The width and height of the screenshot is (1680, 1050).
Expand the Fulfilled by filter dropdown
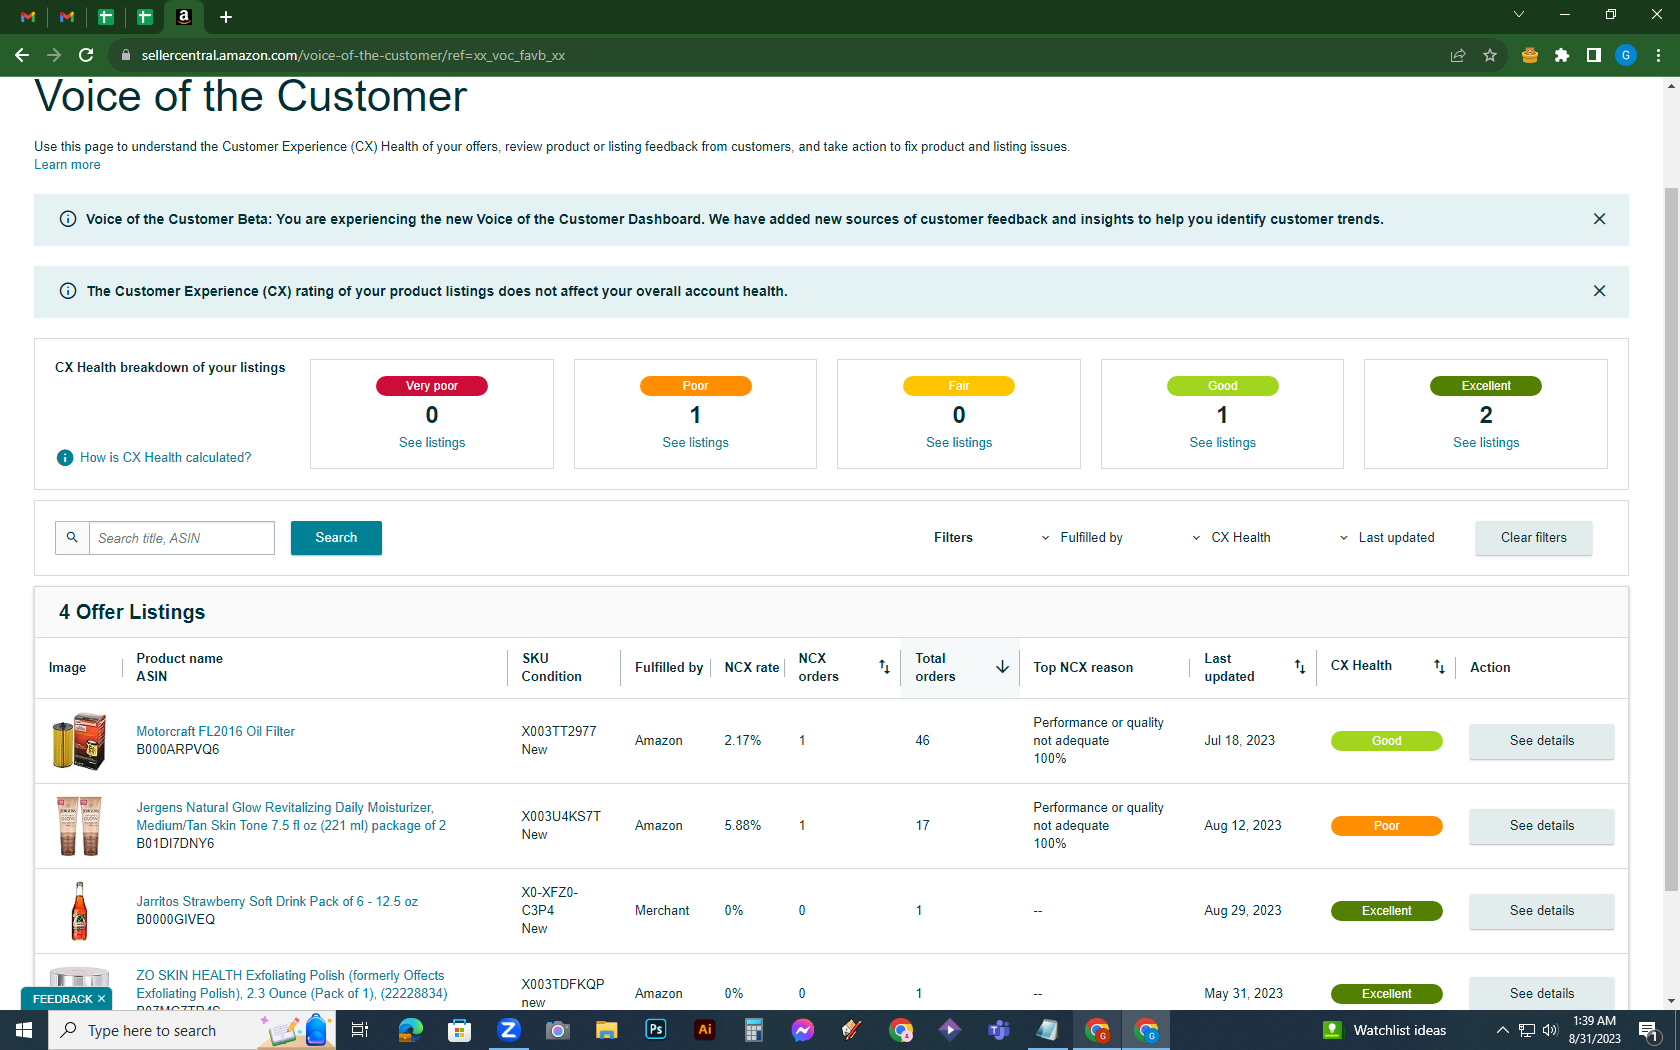click(x=1082, y=538)
